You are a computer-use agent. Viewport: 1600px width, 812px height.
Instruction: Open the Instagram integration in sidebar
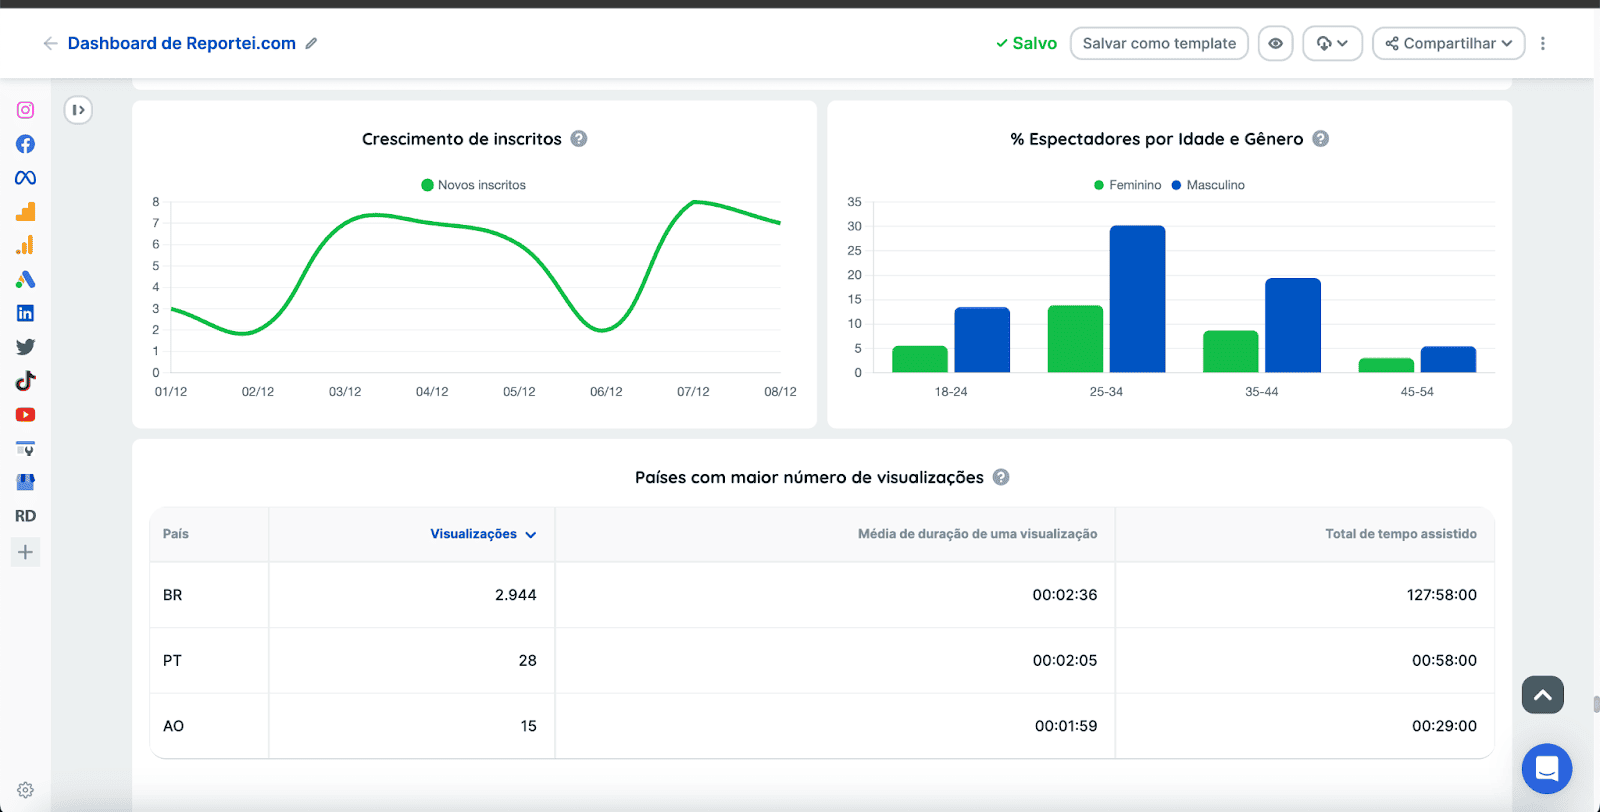[x=26, y=110]
